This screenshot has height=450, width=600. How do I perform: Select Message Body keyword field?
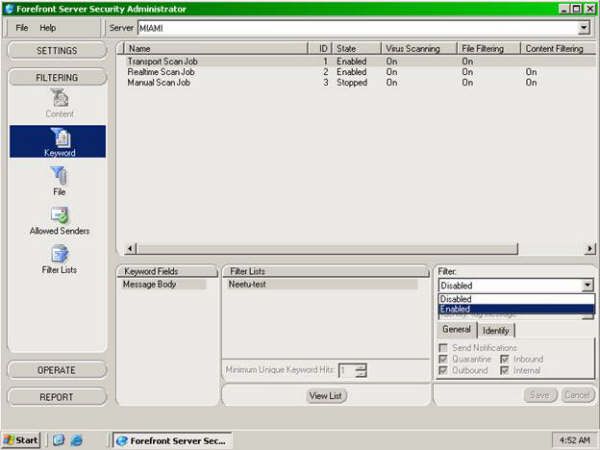point(164,284)
